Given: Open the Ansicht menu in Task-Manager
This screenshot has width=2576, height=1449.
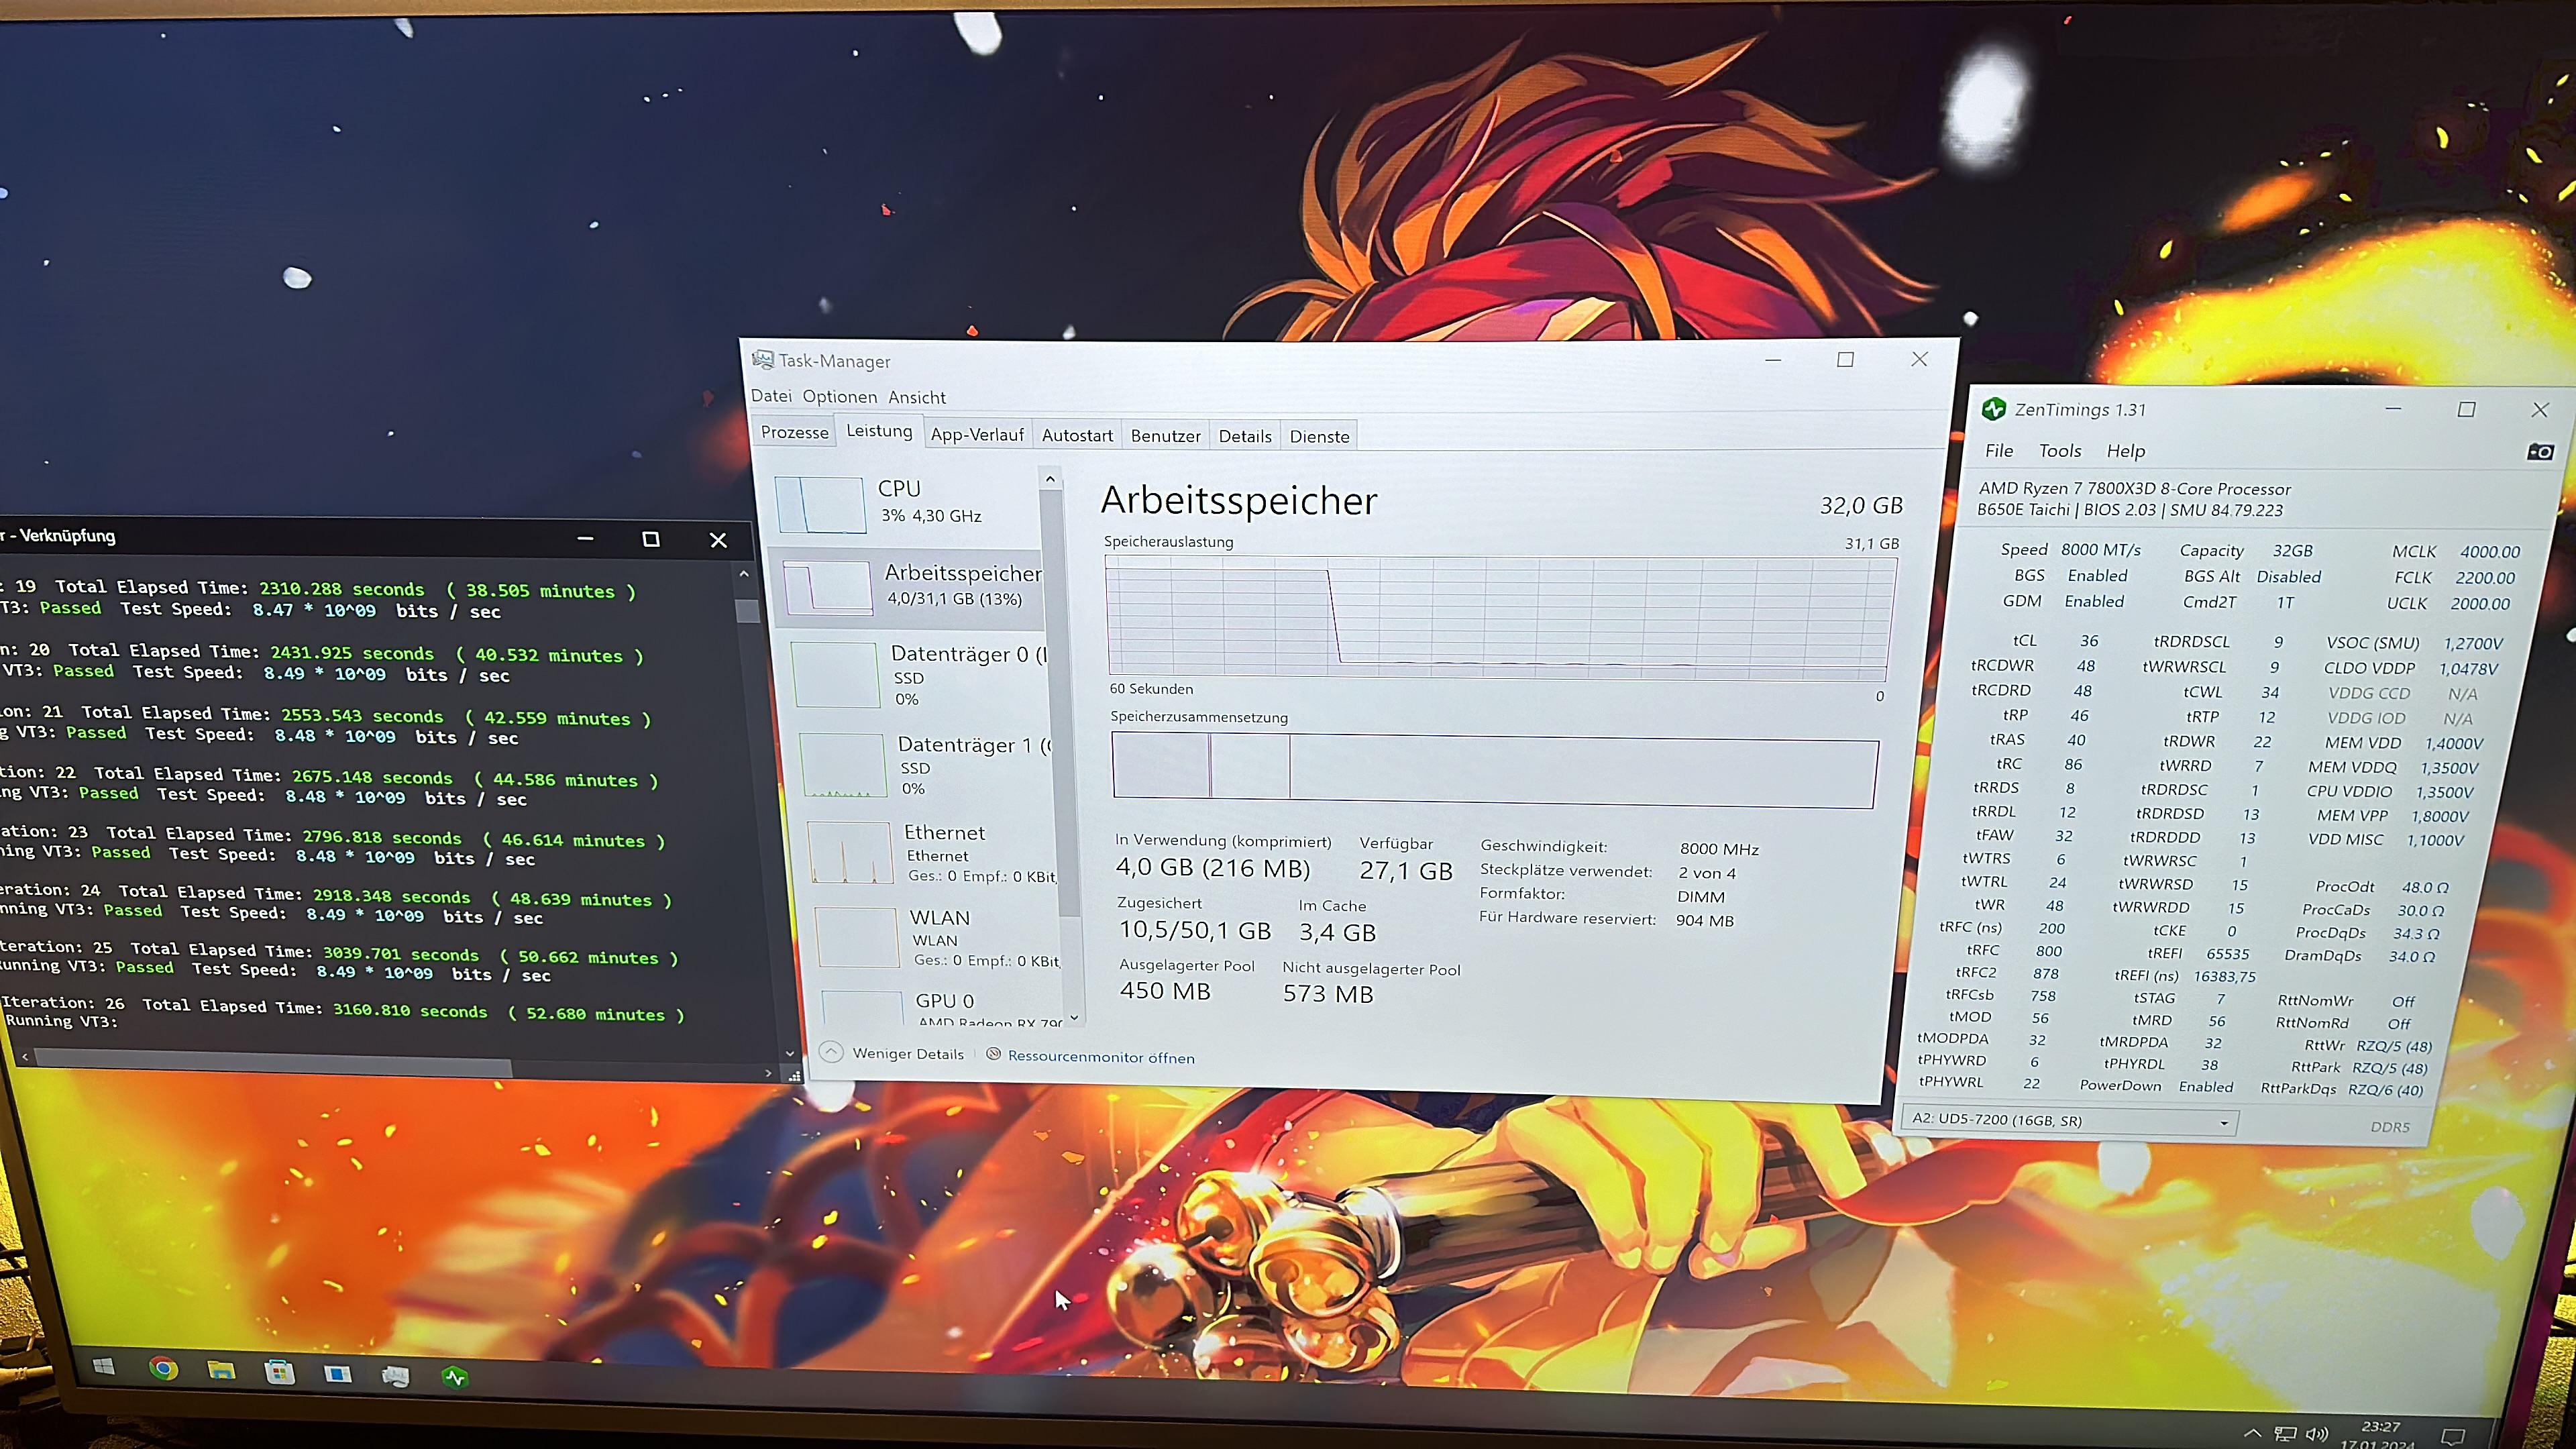Looking at the screenshot, I should pyautogui.click(x=917, y=398).
